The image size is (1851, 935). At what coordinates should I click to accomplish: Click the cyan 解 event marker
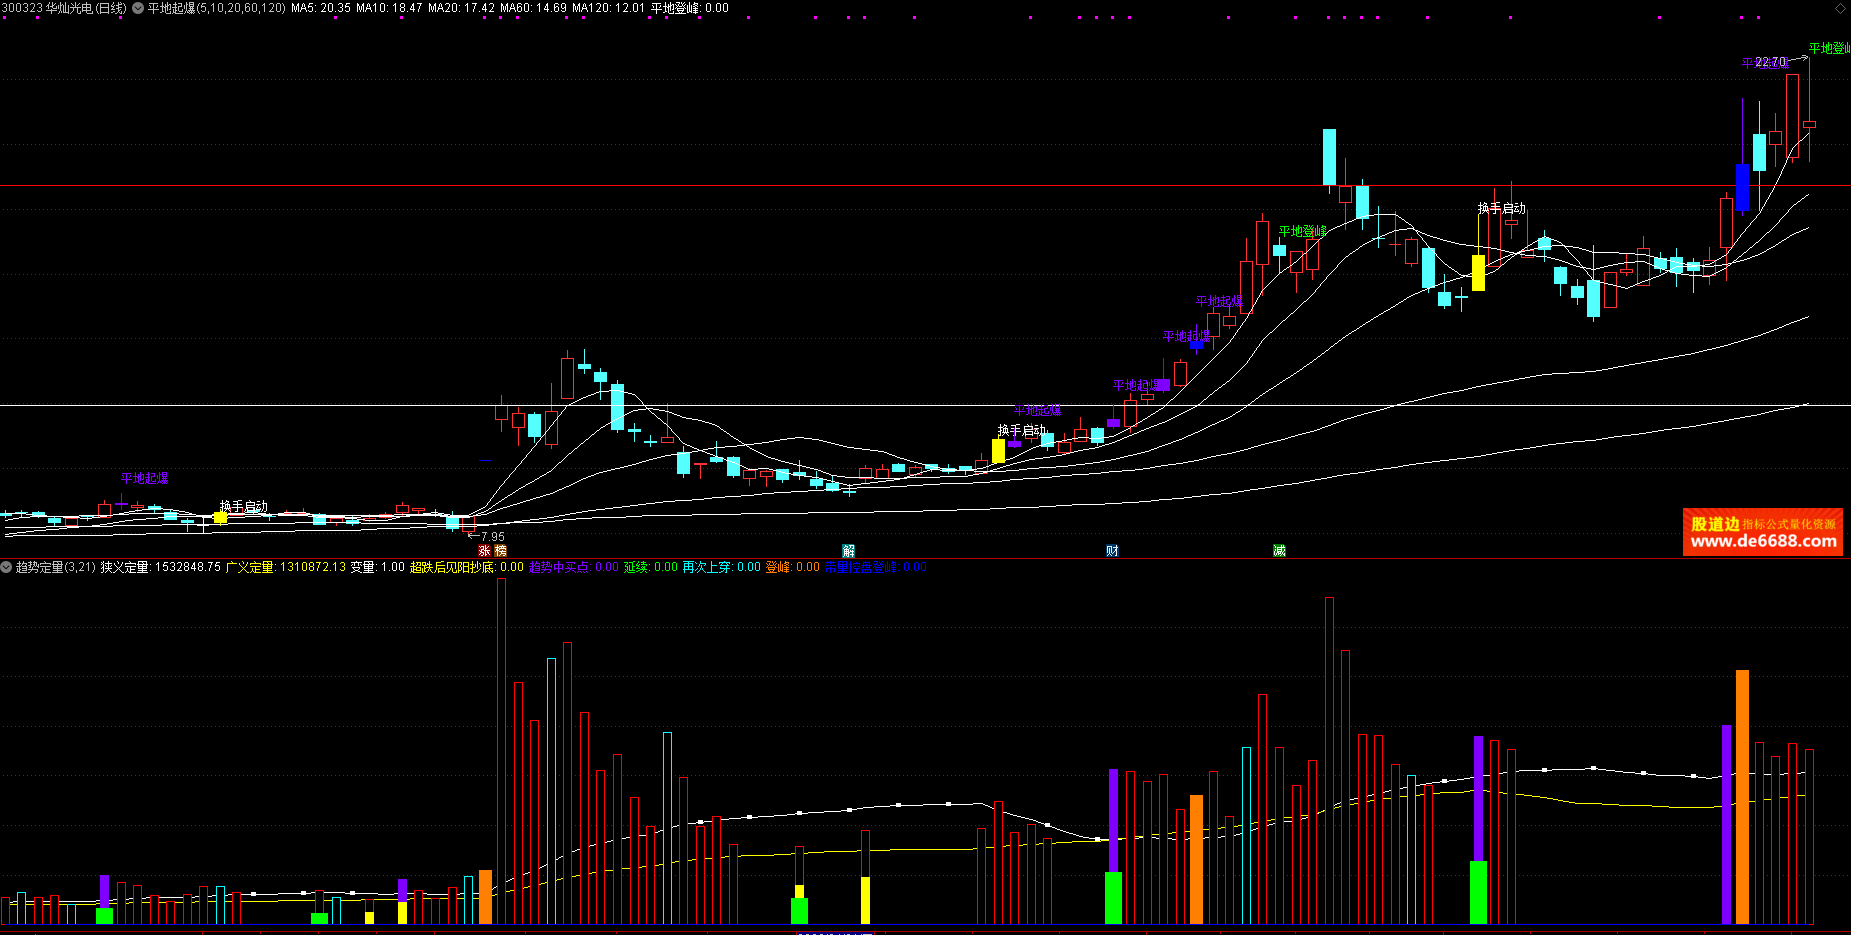[848, 551]
